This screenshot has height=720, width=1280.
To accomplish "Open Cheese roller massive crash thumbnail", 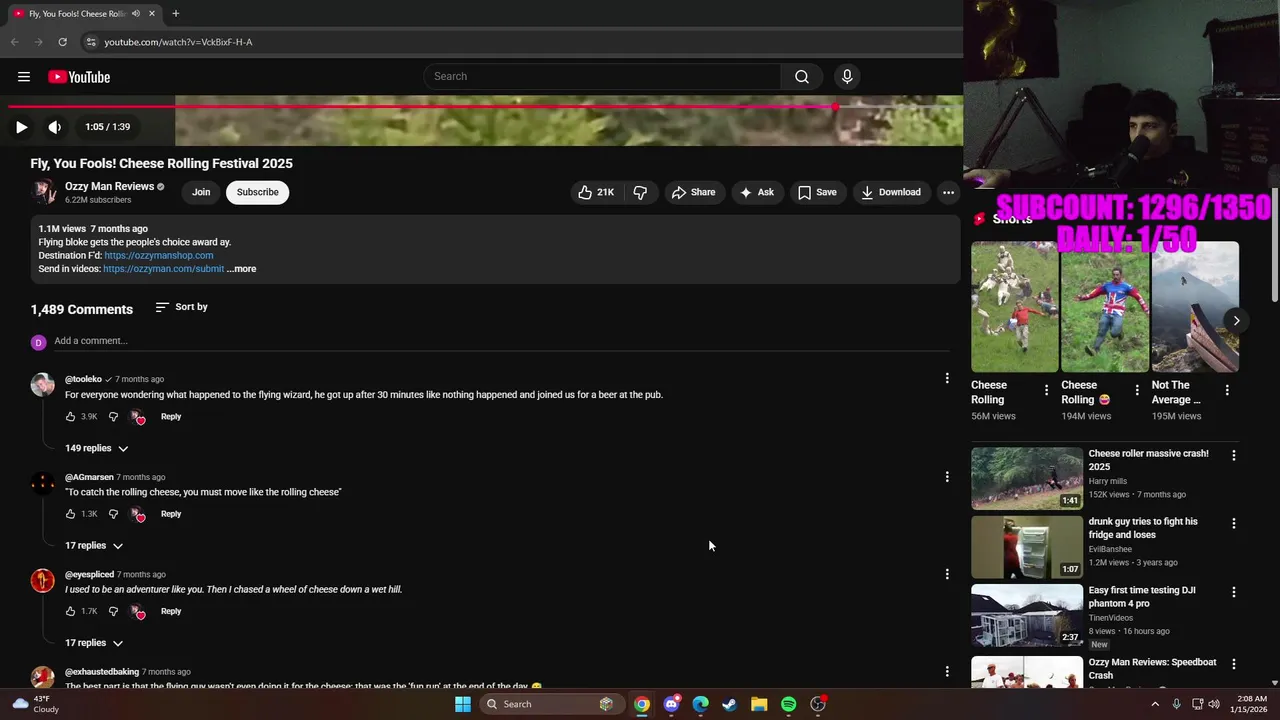I will click(x=1027, y=478).
